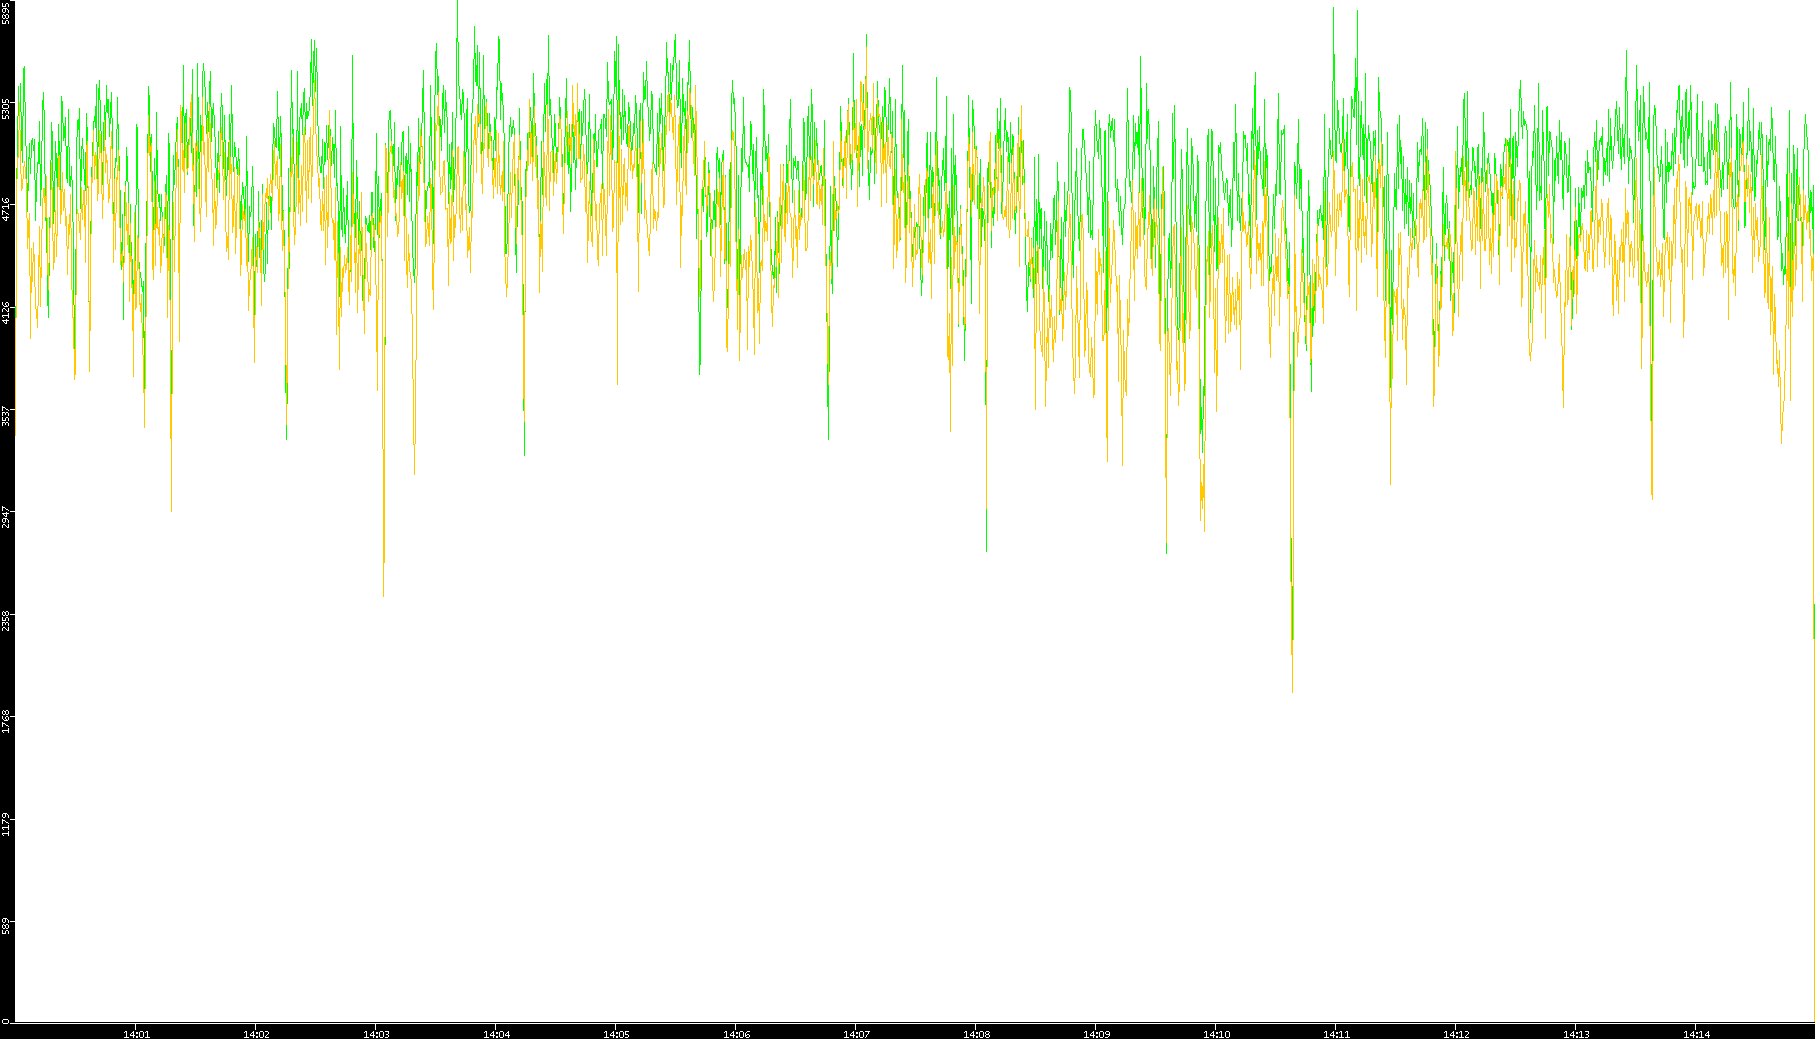Click the 14:13 tick label
This screenshot has height=1039, width=1815.
[x=1576, y=1034]
